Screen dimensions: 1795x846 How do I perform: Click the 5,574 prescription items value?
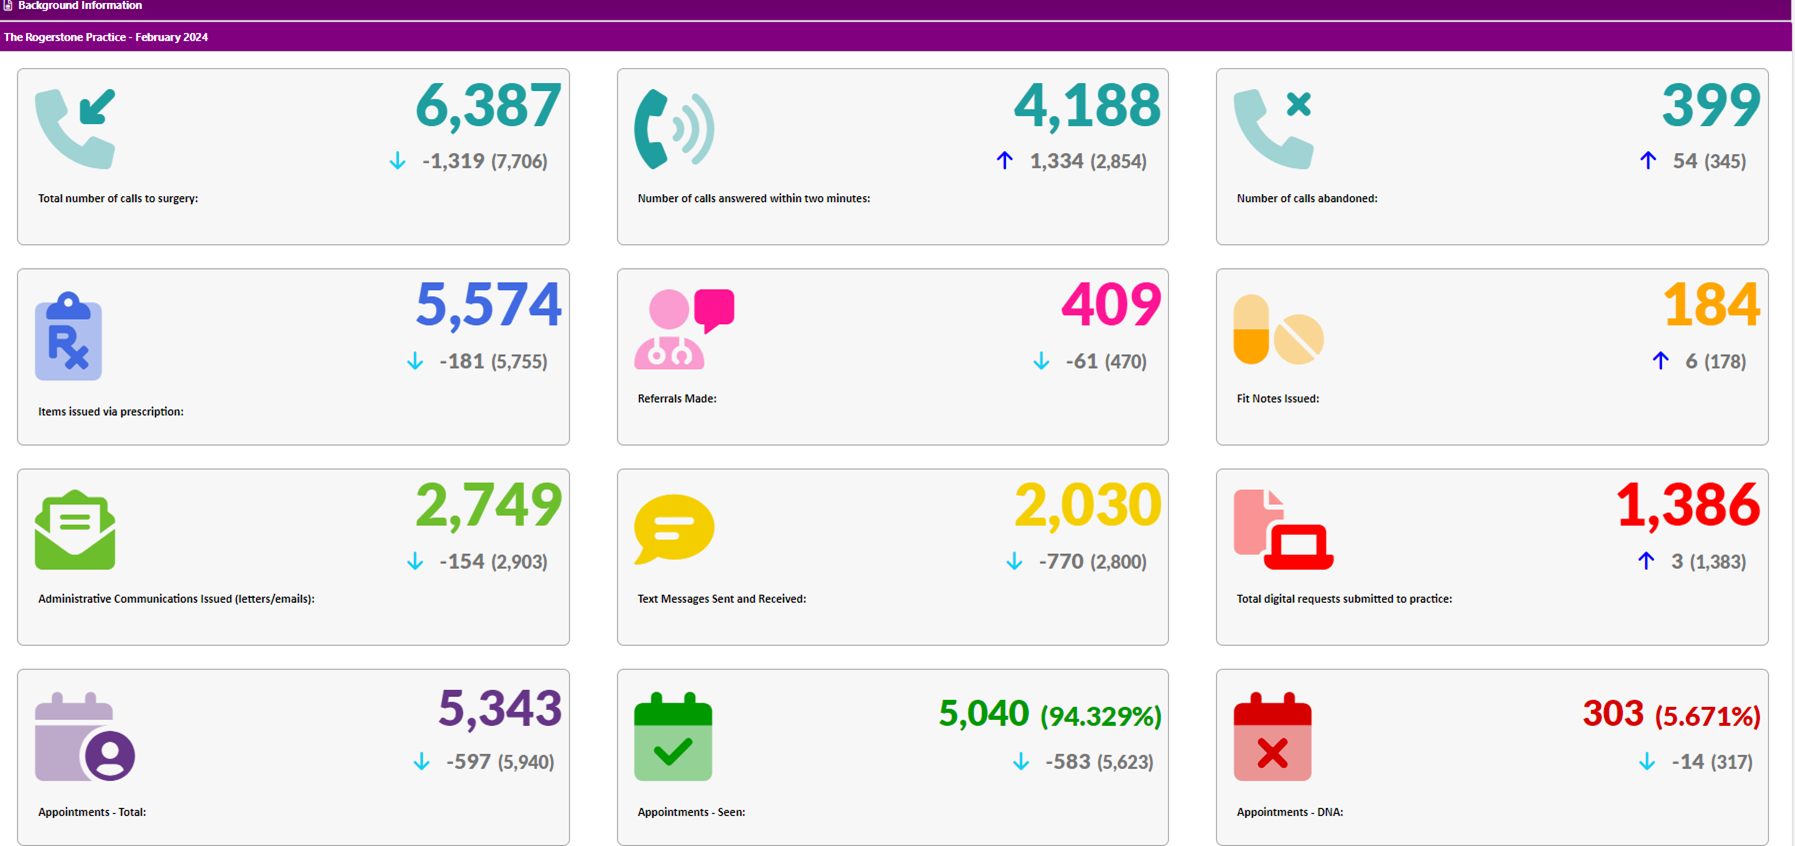coord(488,306)
